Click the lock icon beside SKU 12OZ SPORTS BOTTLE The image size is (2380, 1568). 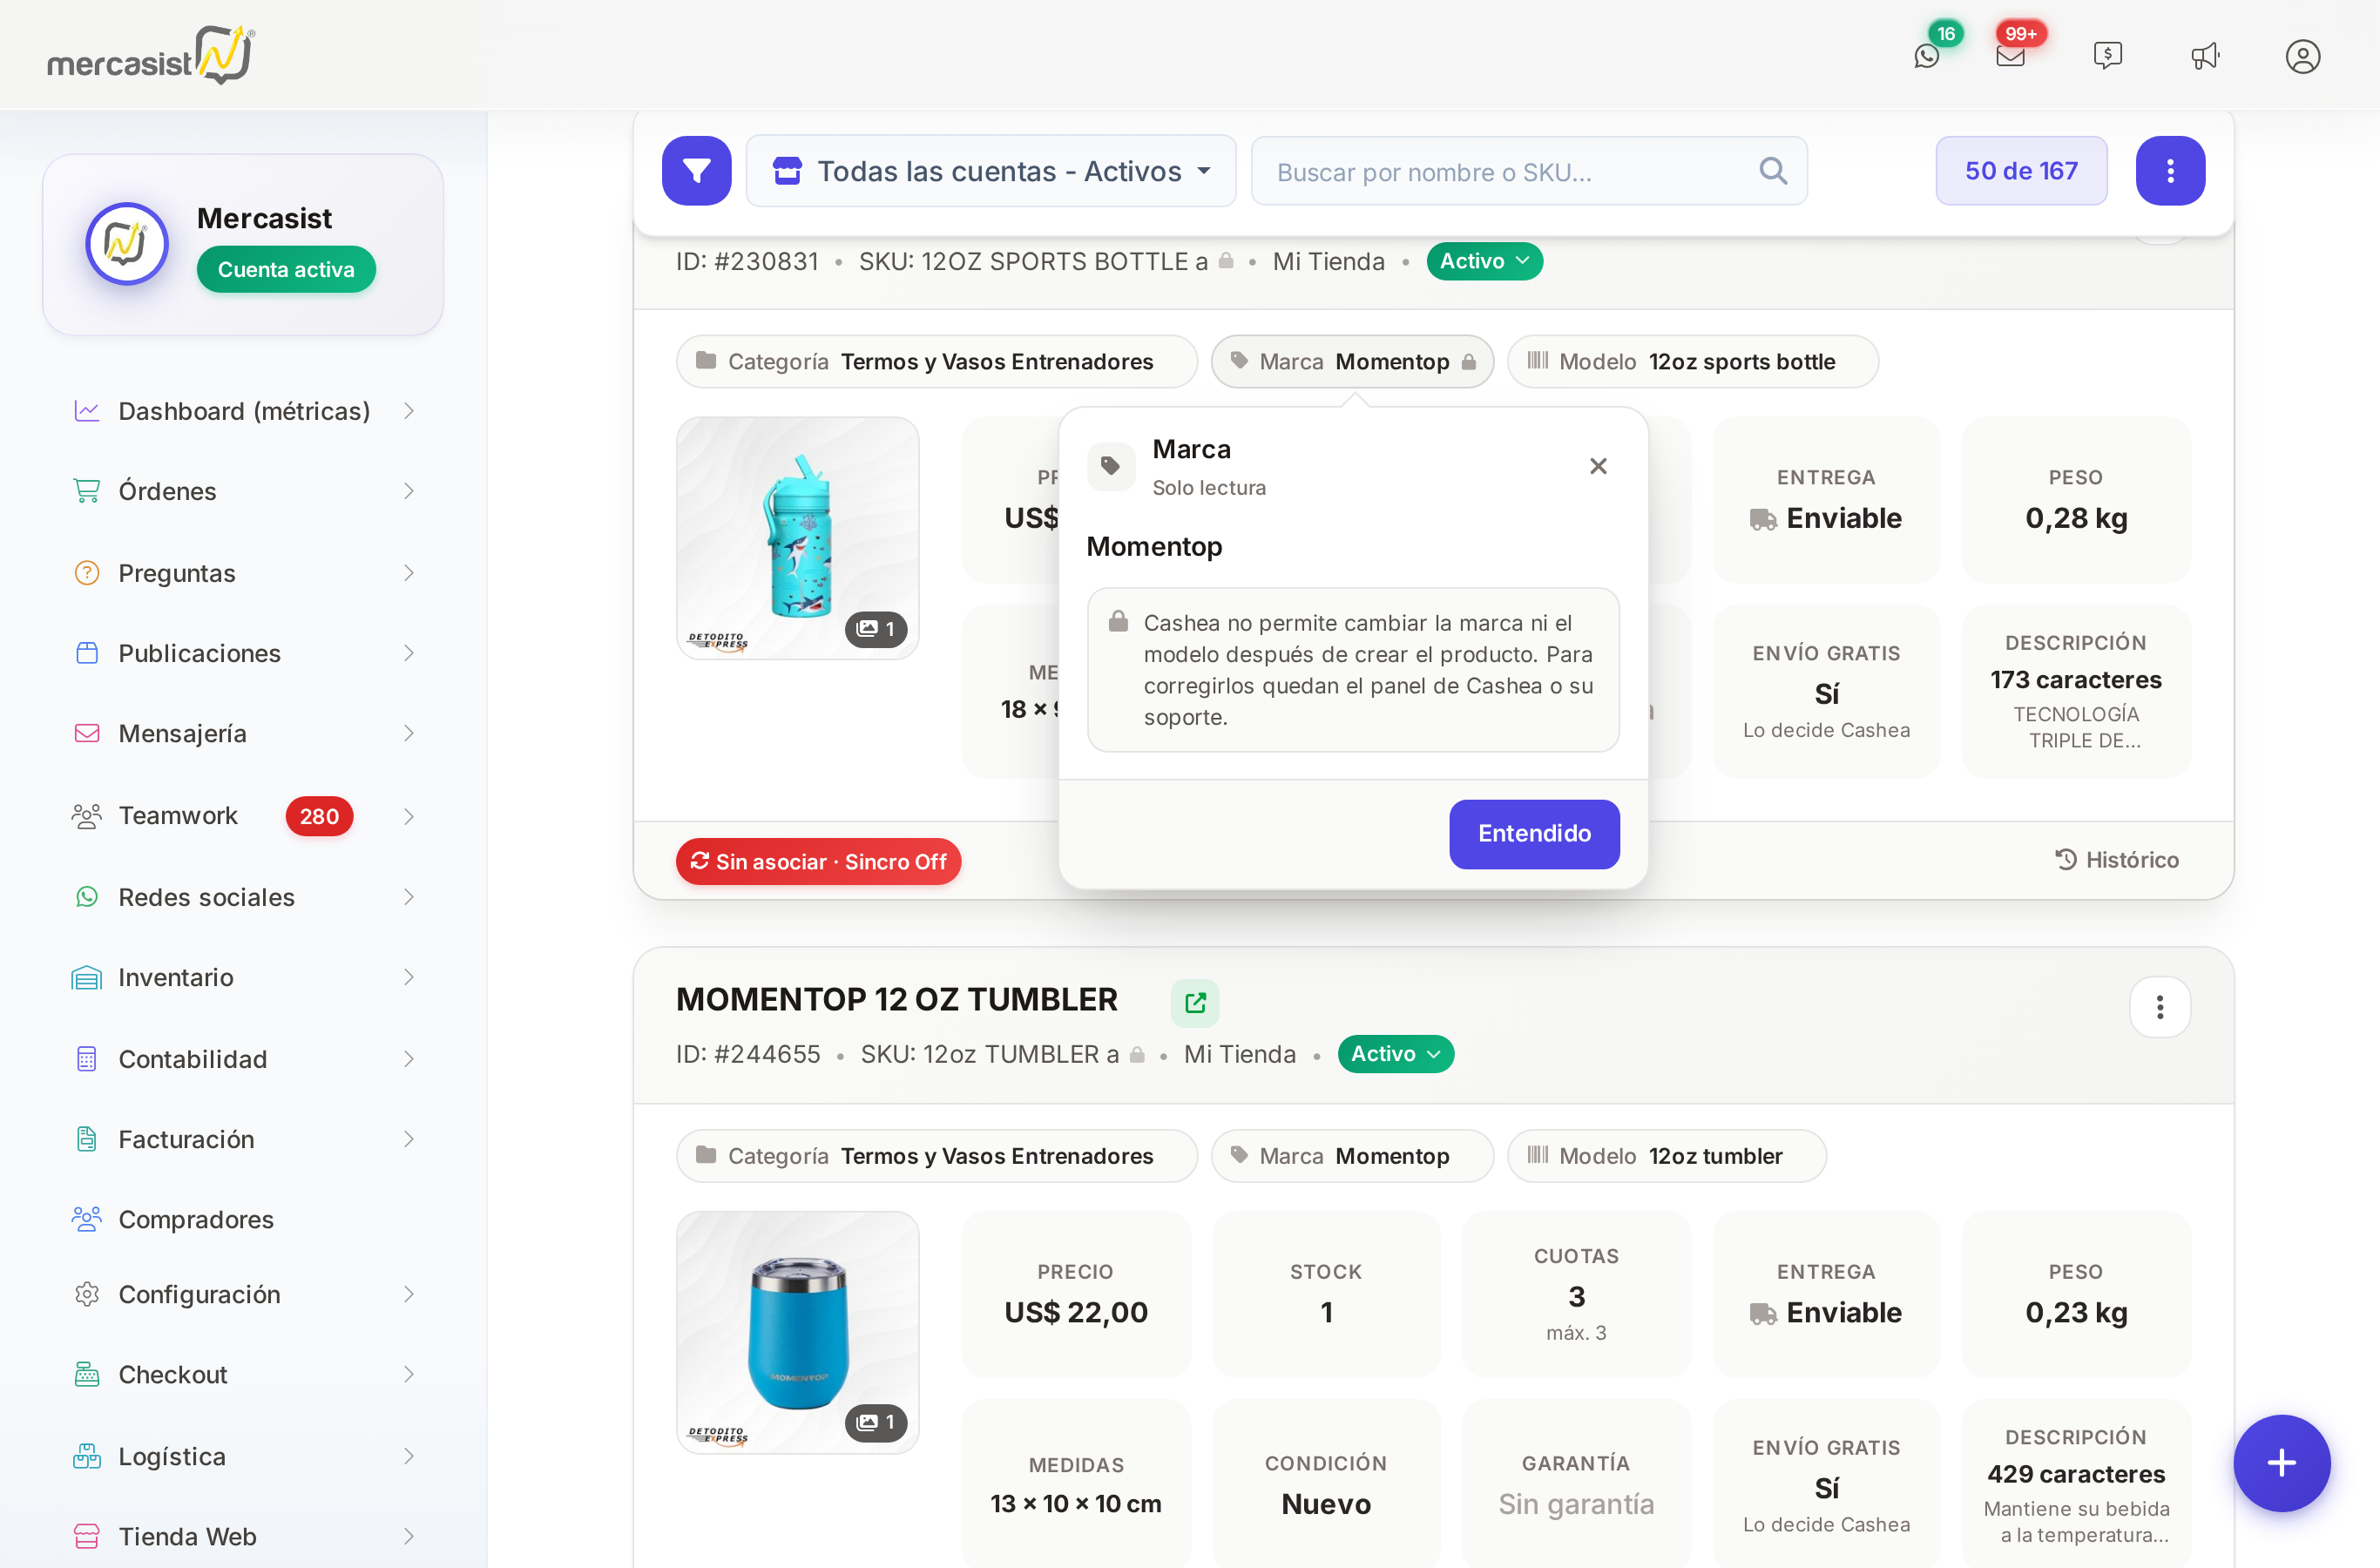click(1226, 261)
